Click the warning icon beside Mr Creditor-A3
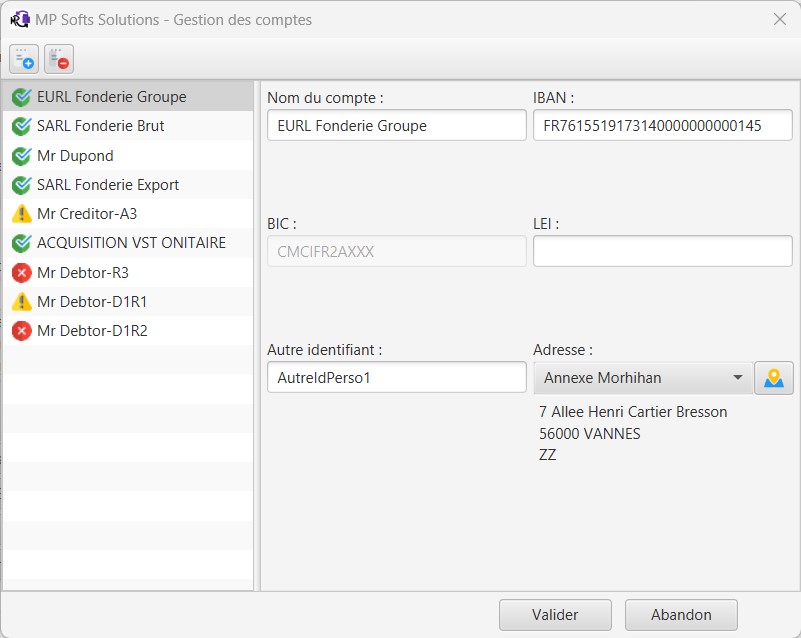801x638 pixels. point(21,214)
